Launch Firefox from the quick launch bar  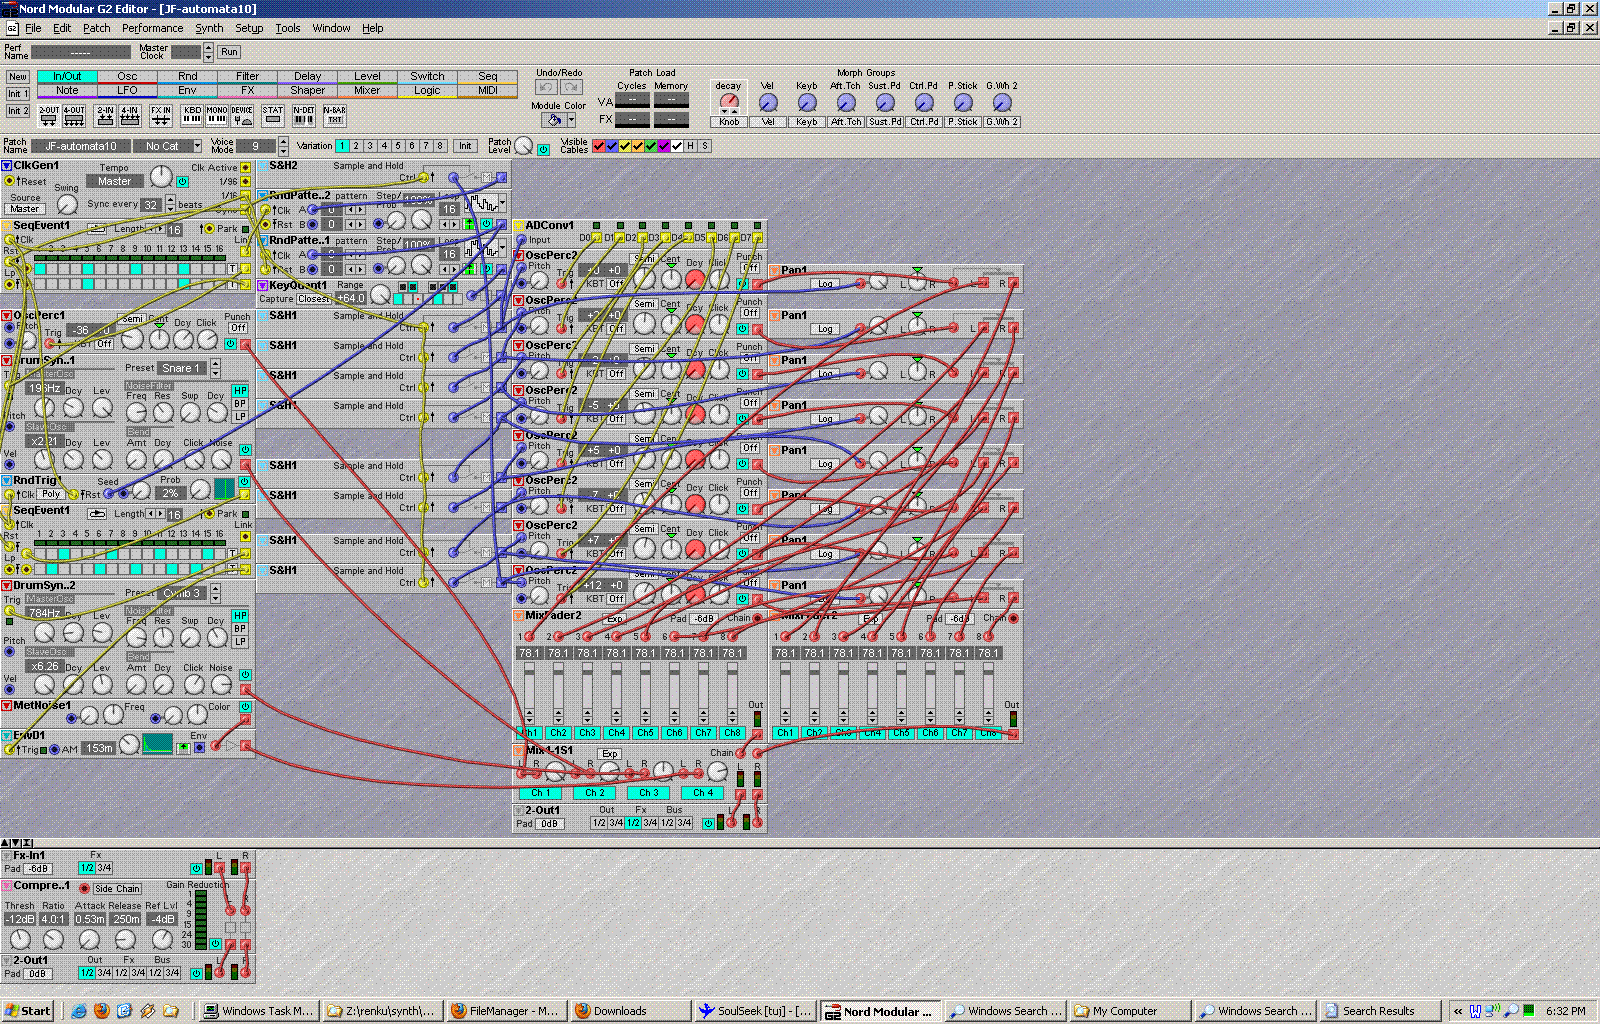[x=102, y=1011]
